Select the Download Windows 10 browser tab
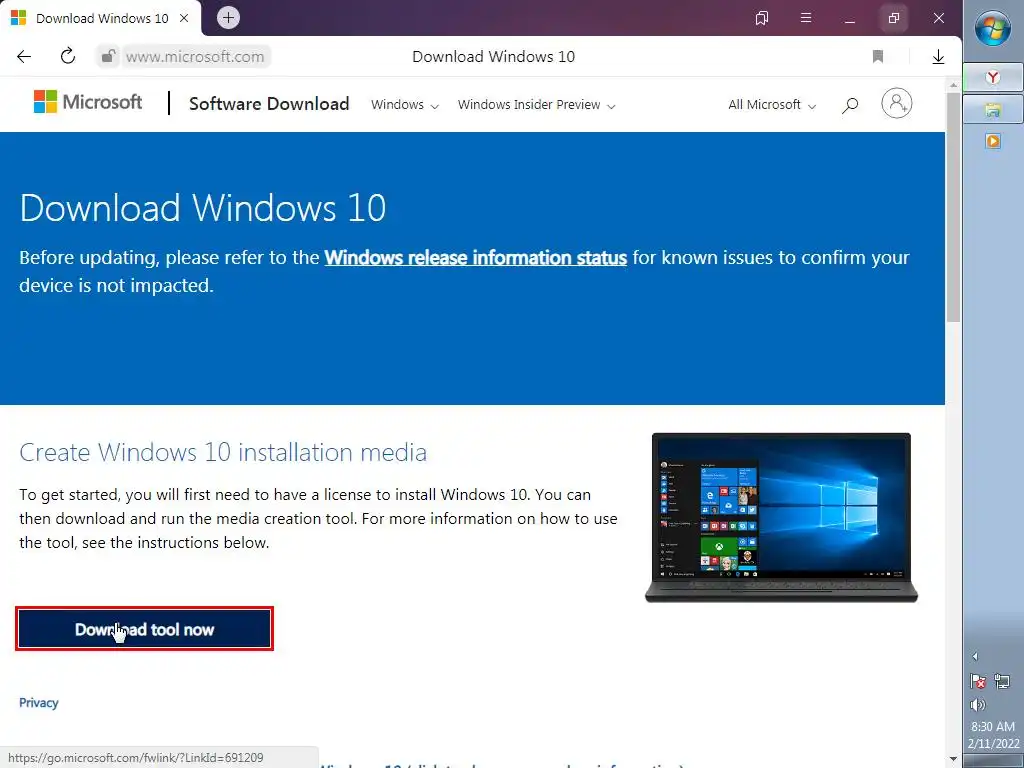The height and width of the screenshot is (768, 1024). [101, 18]
